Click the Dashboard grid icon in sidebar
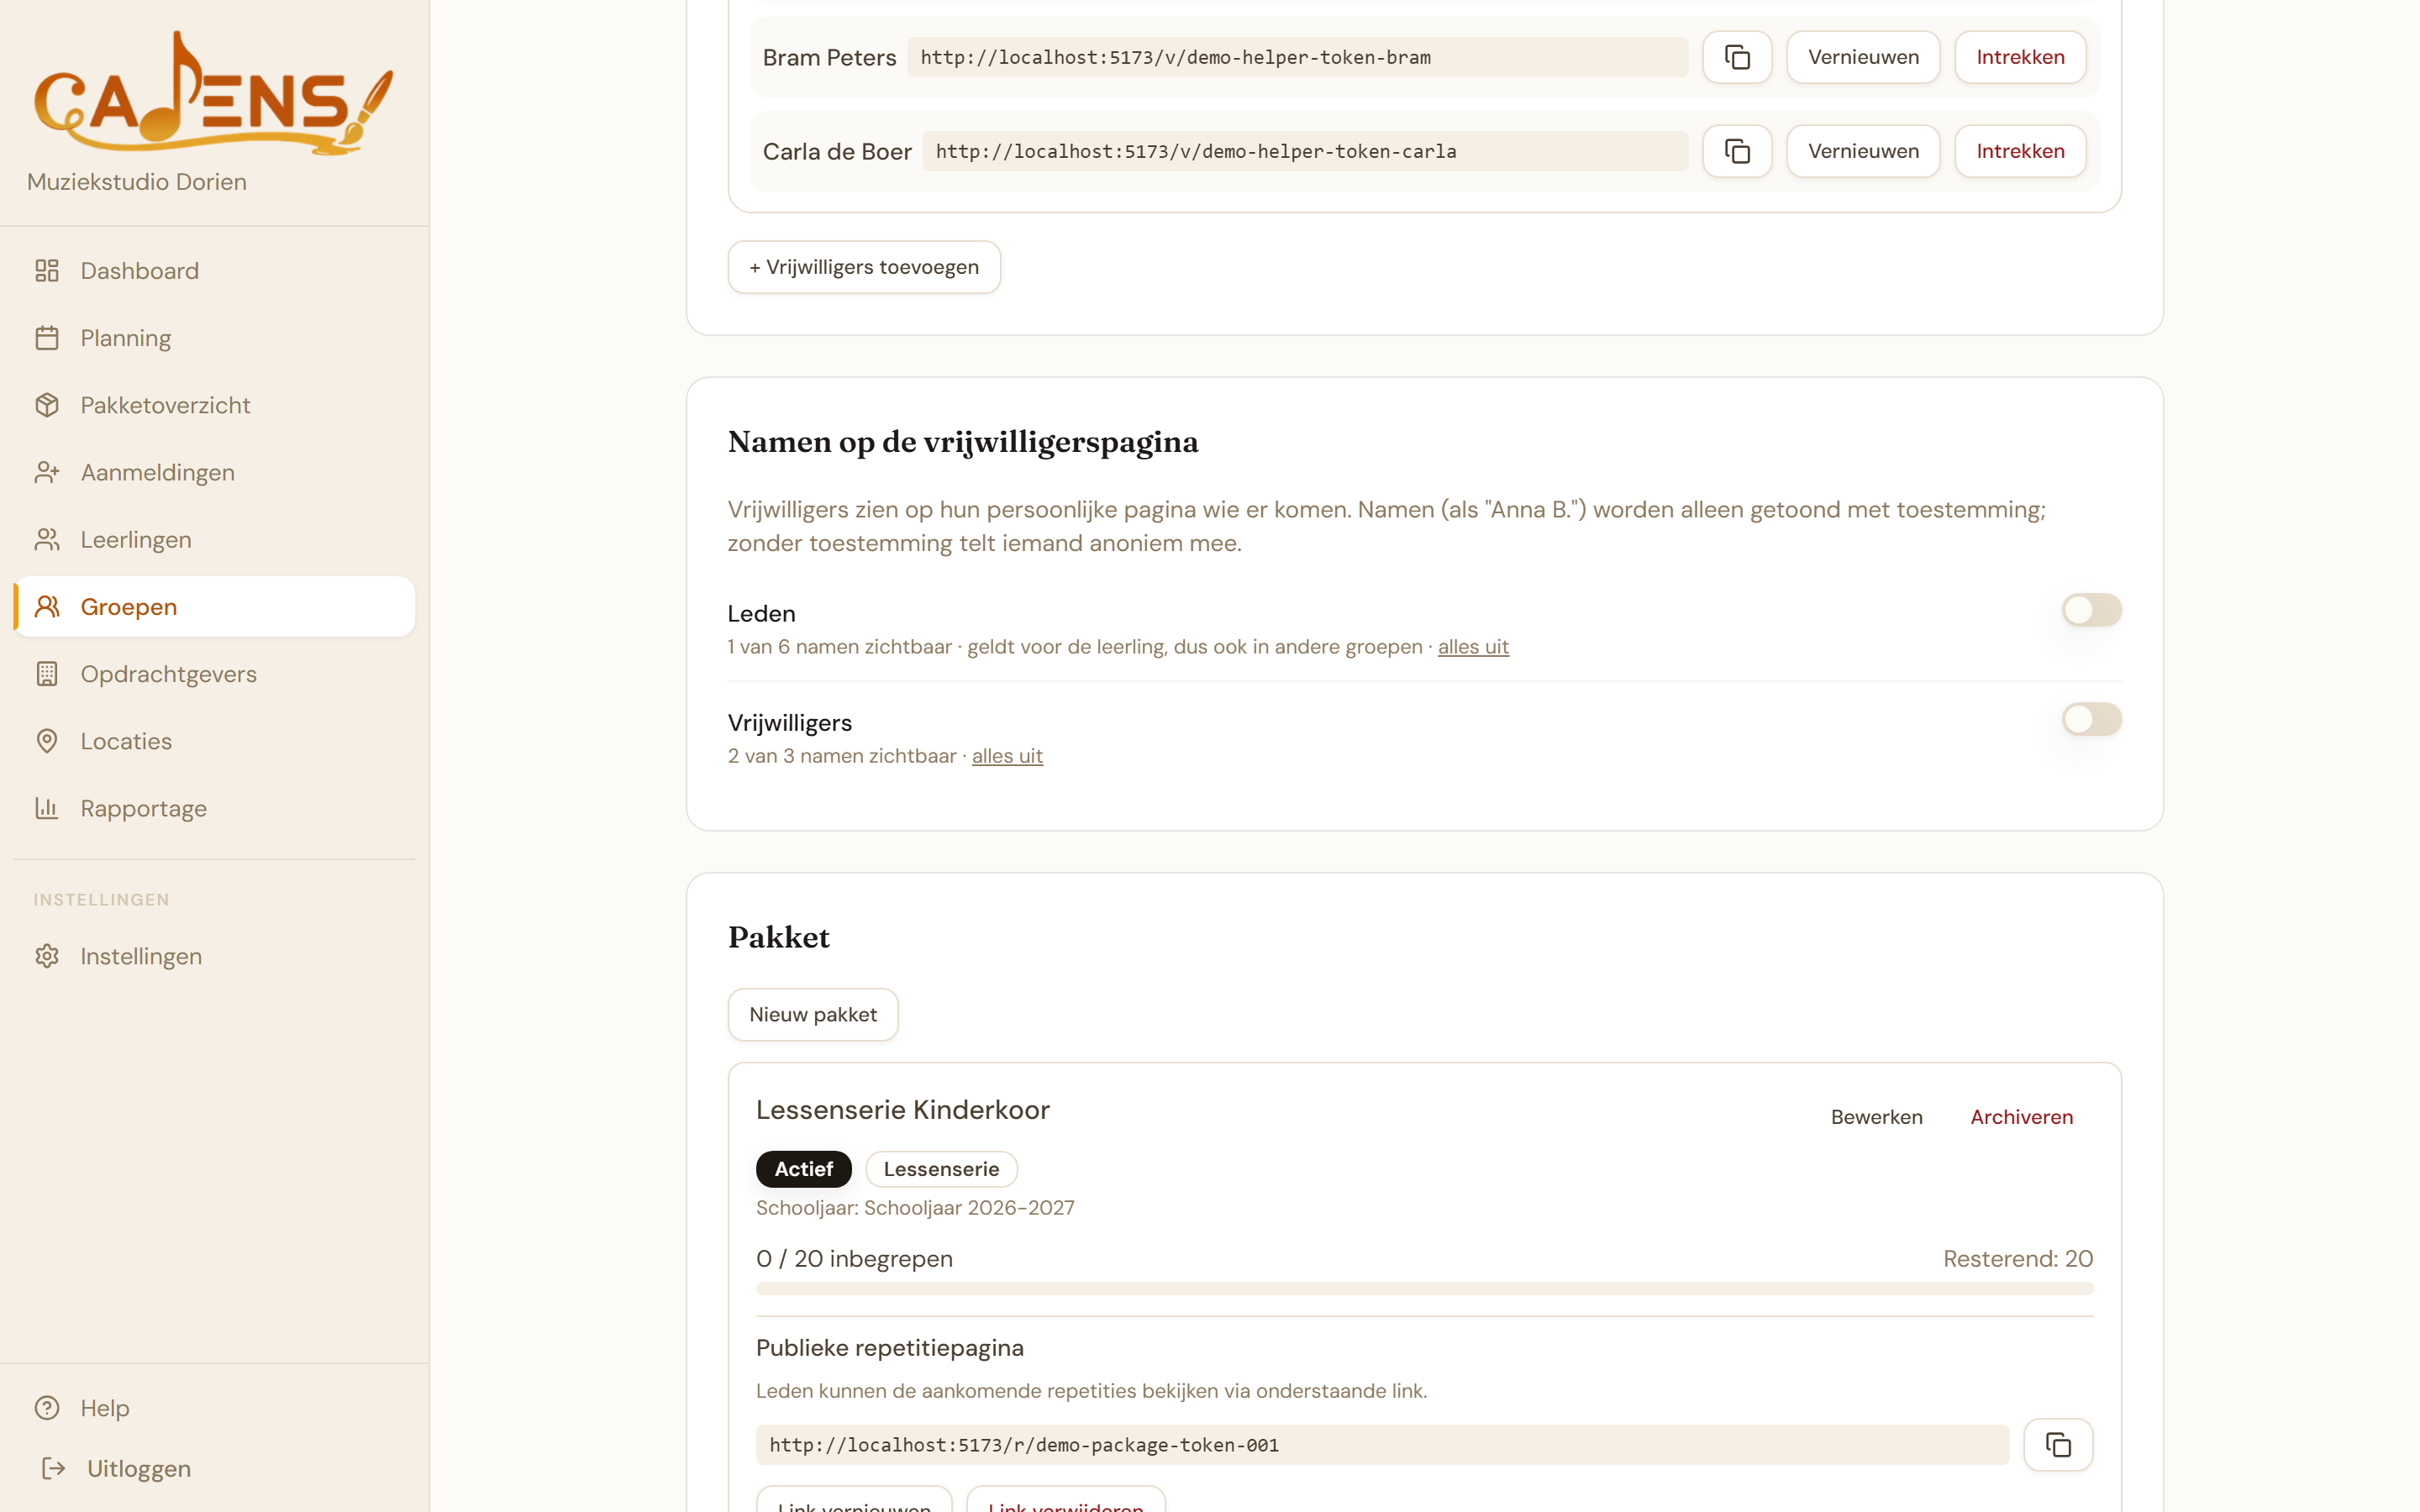The height and width of the screenshot is (1512, 2420). coord(47,270)
